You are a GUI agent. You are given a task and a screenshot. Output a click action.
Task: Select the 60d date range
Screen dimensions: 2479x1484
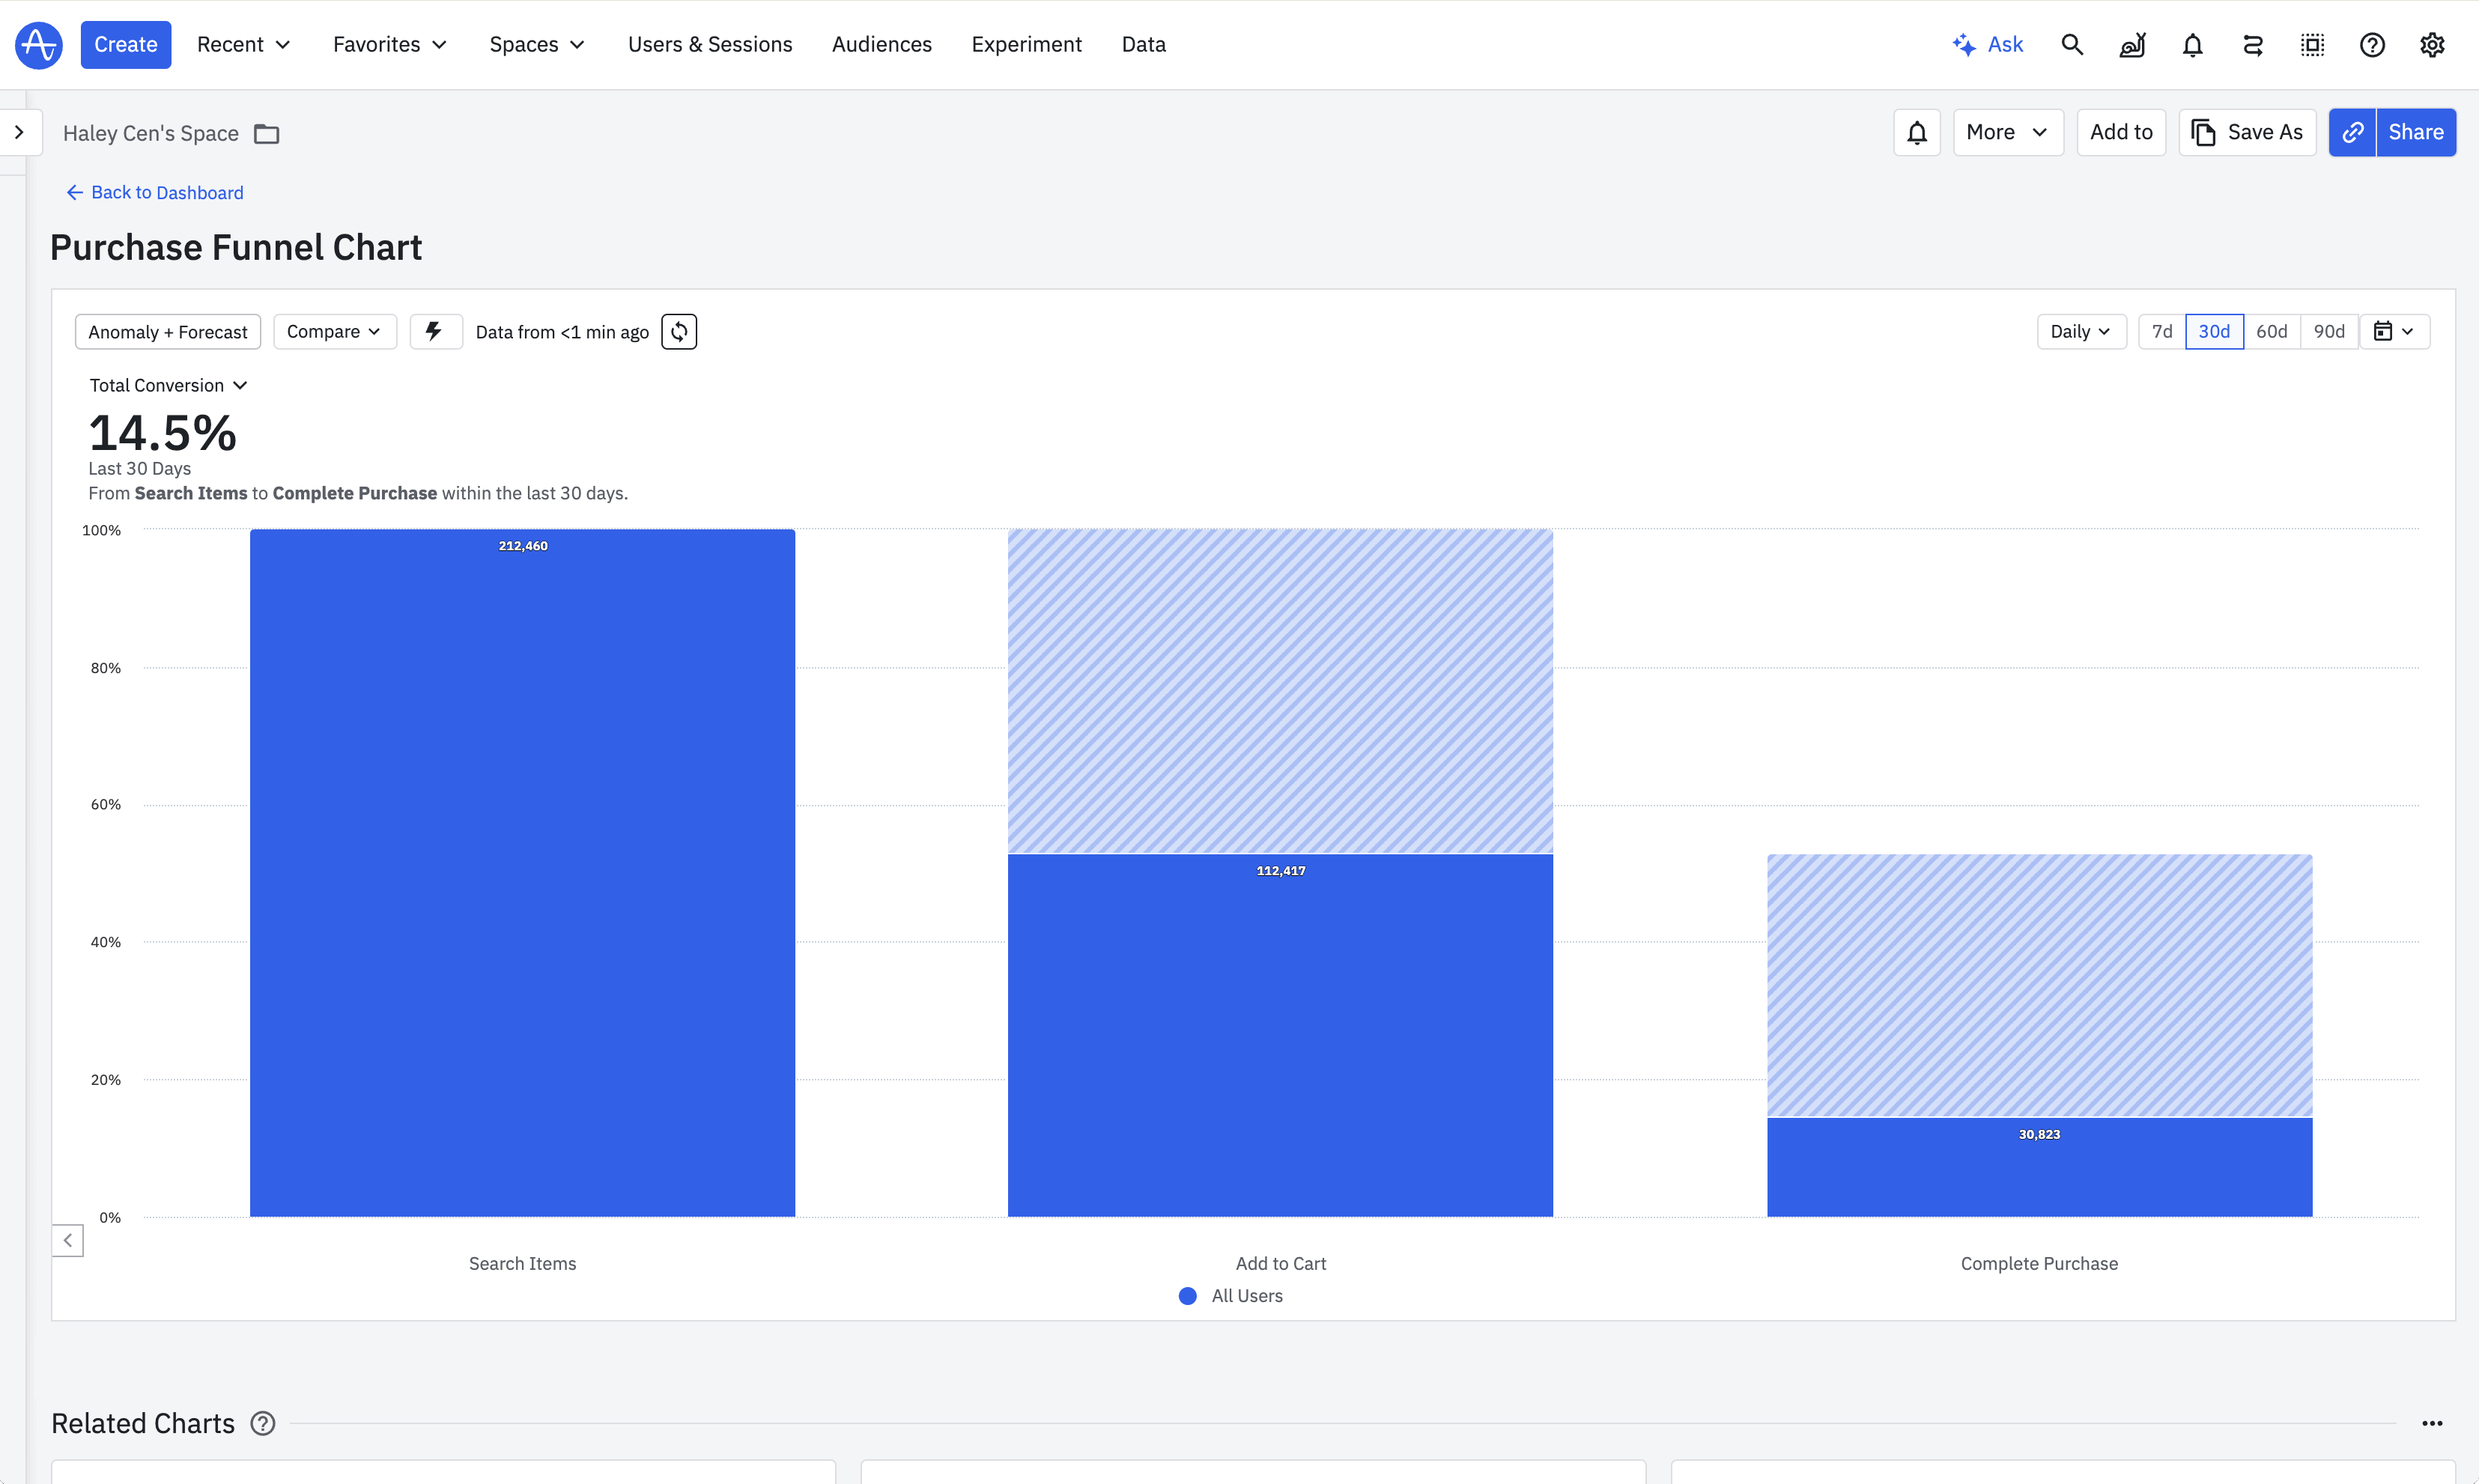[x=2271, y=332]
